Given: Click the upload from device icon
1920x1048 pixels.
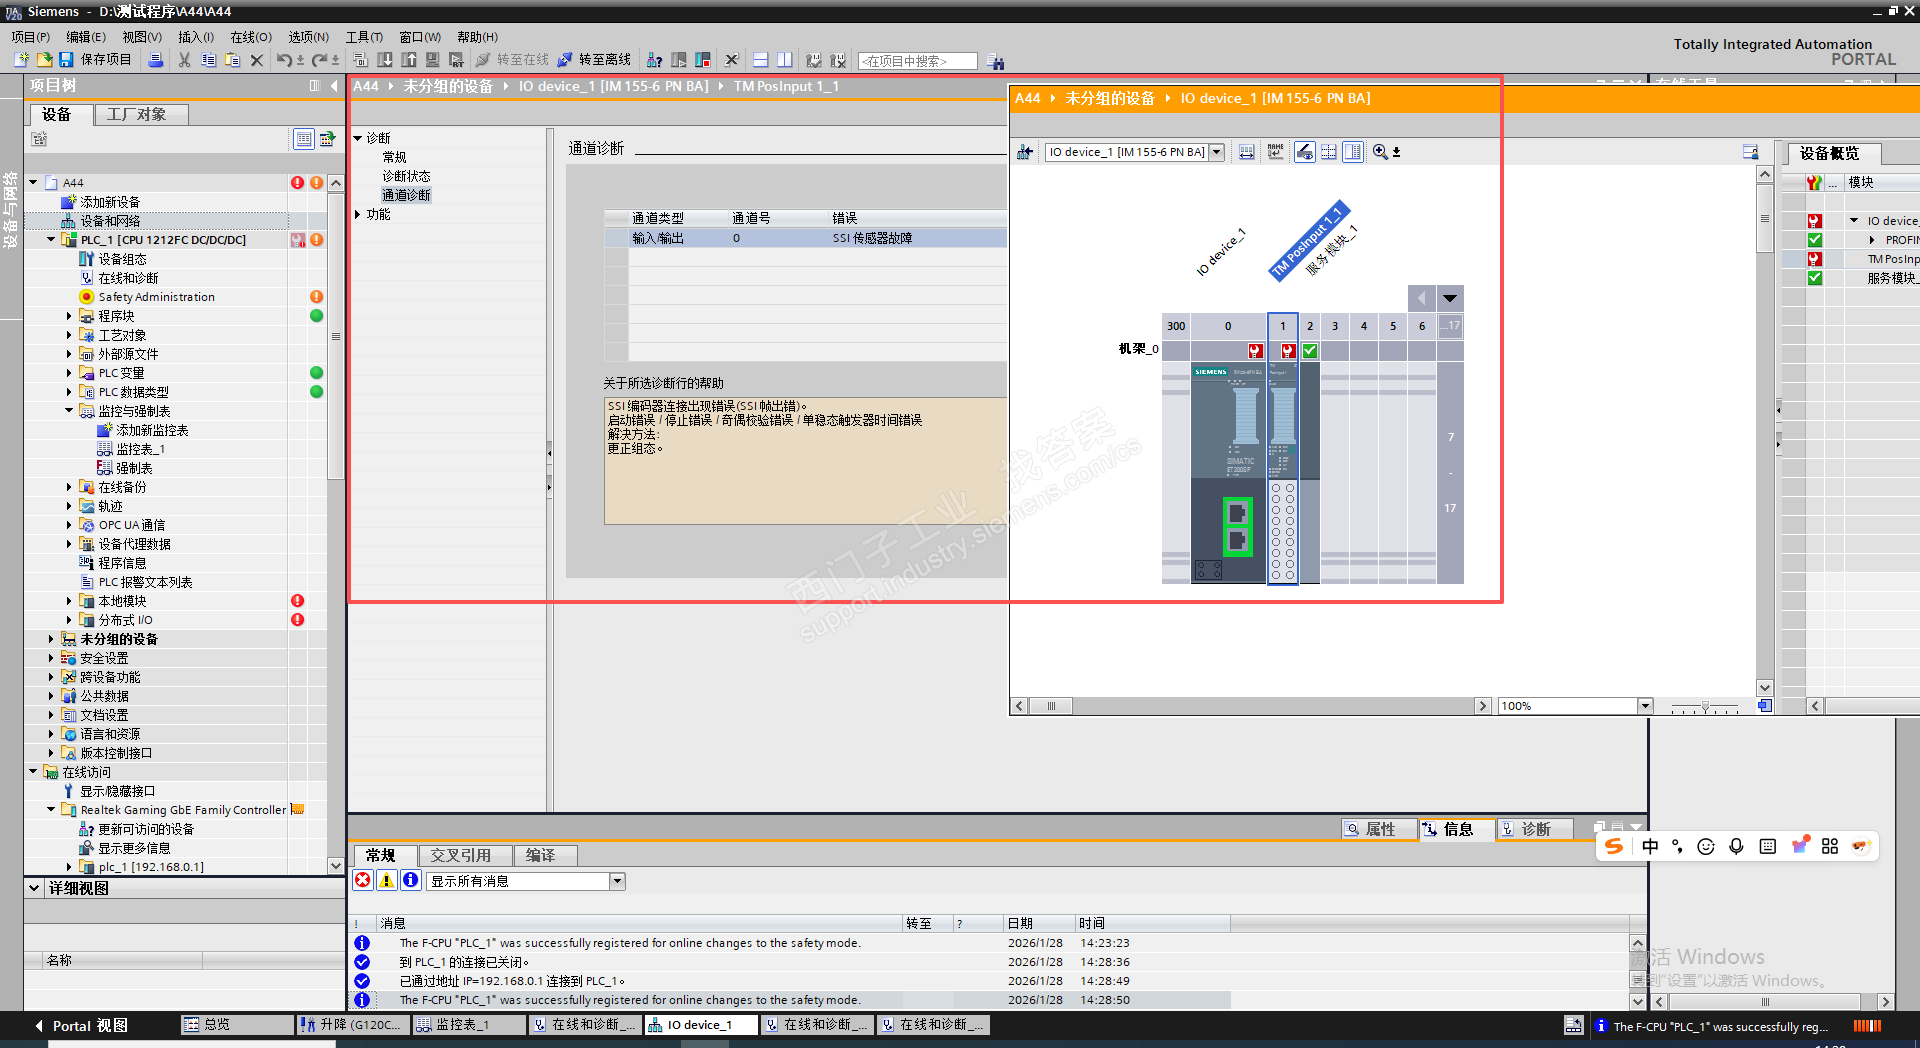Looking at the screenshot, I should point(409,60).
